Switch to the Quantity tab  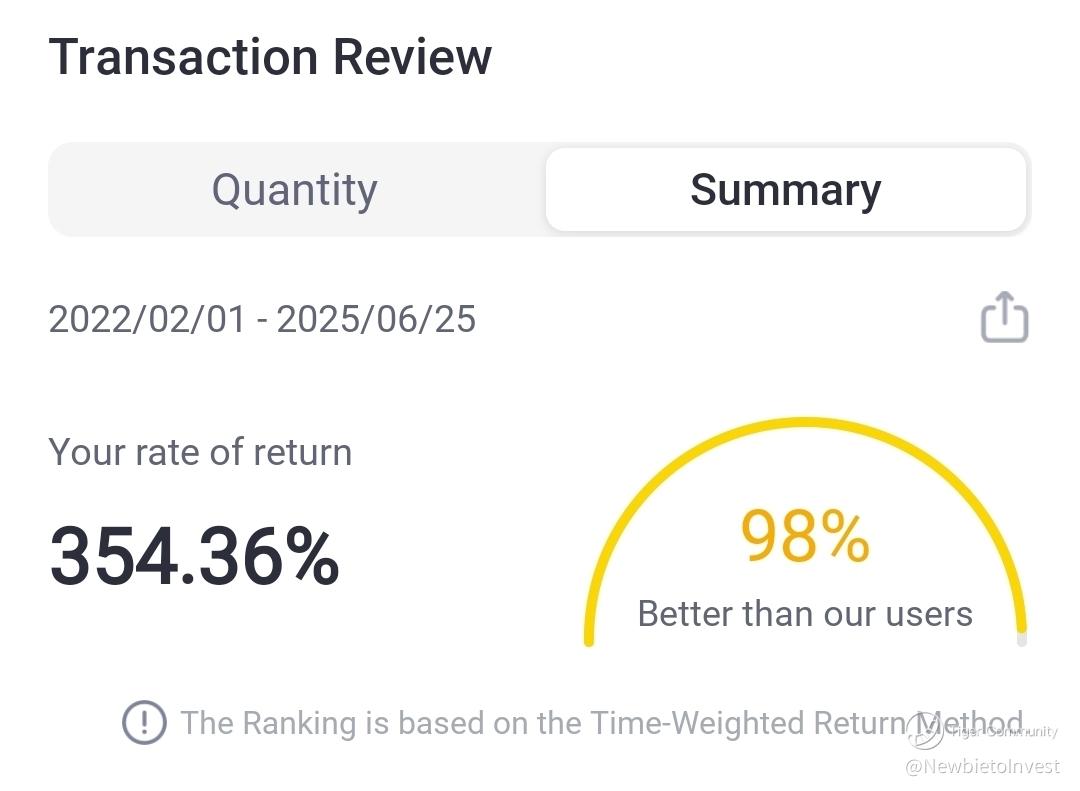[x=295, y=190]
